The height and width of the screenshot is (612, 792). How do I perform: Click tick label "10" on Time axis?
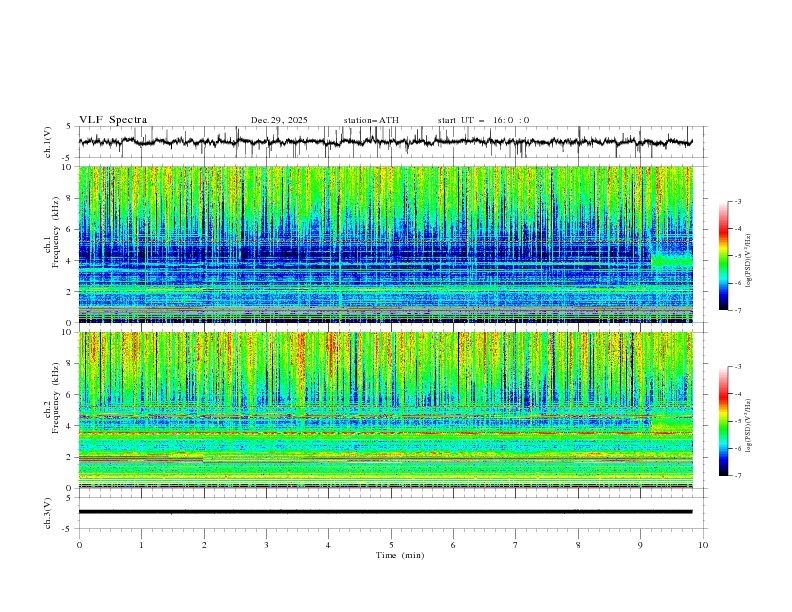[703, 545]
